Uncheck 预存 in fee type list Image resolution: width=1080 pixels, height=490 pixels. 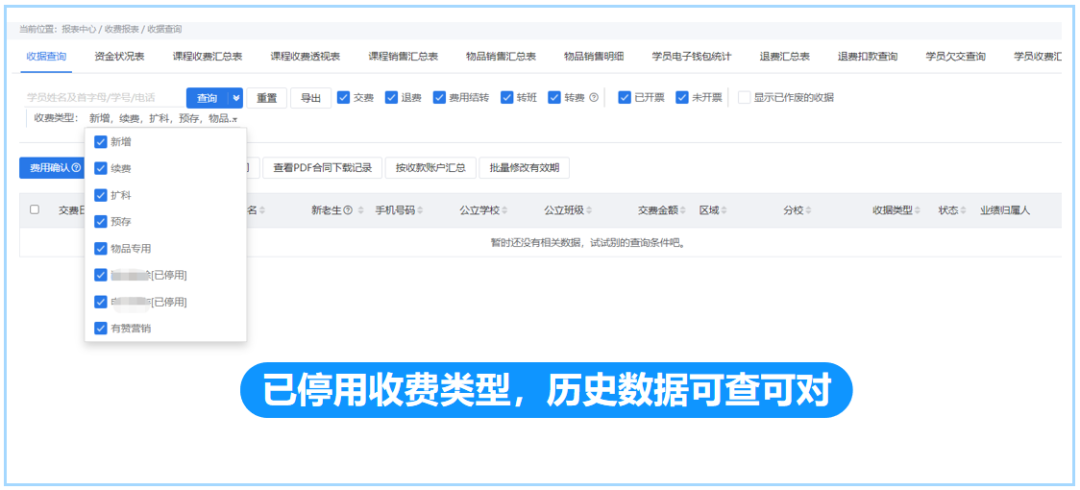pos(101,222)
